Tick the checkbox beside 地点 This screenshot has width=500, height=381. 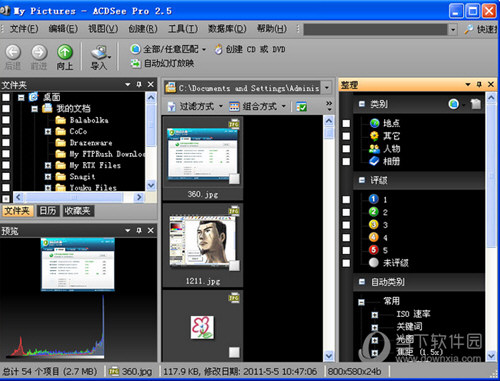[346, 124]
